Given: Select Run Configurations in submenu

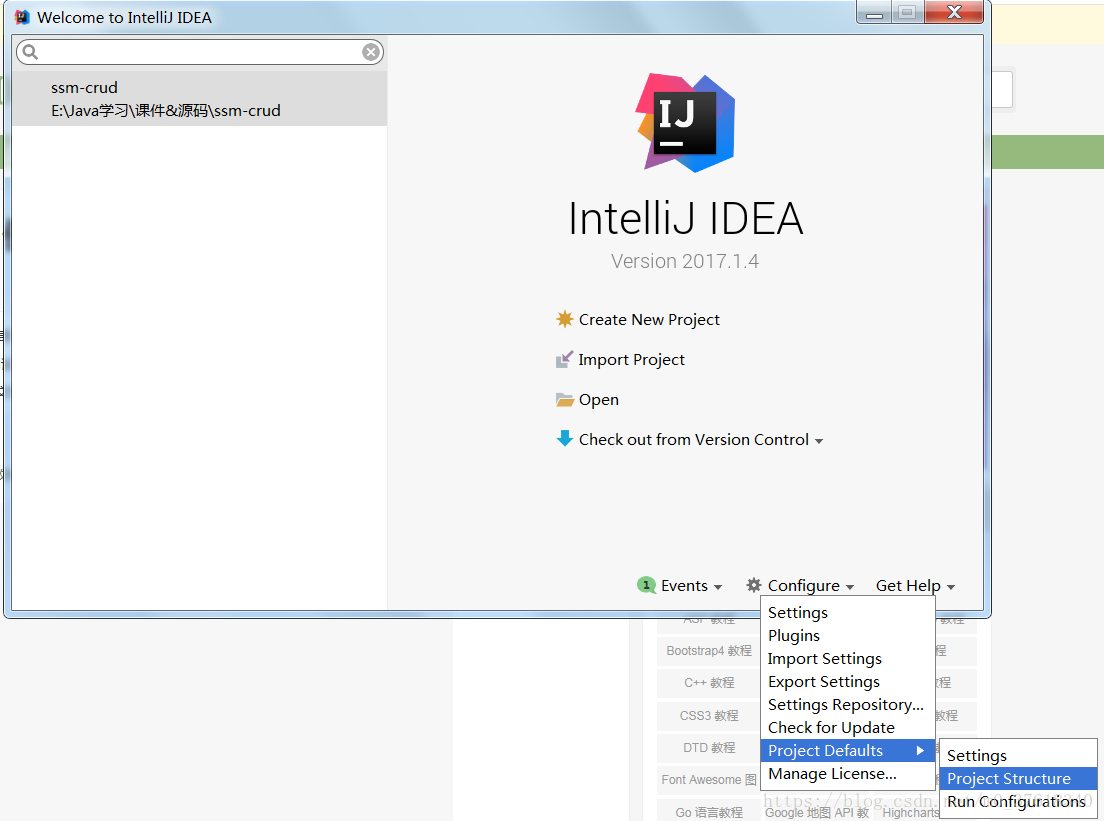Looking at the screenshot, I should (x=1019, y=801).
